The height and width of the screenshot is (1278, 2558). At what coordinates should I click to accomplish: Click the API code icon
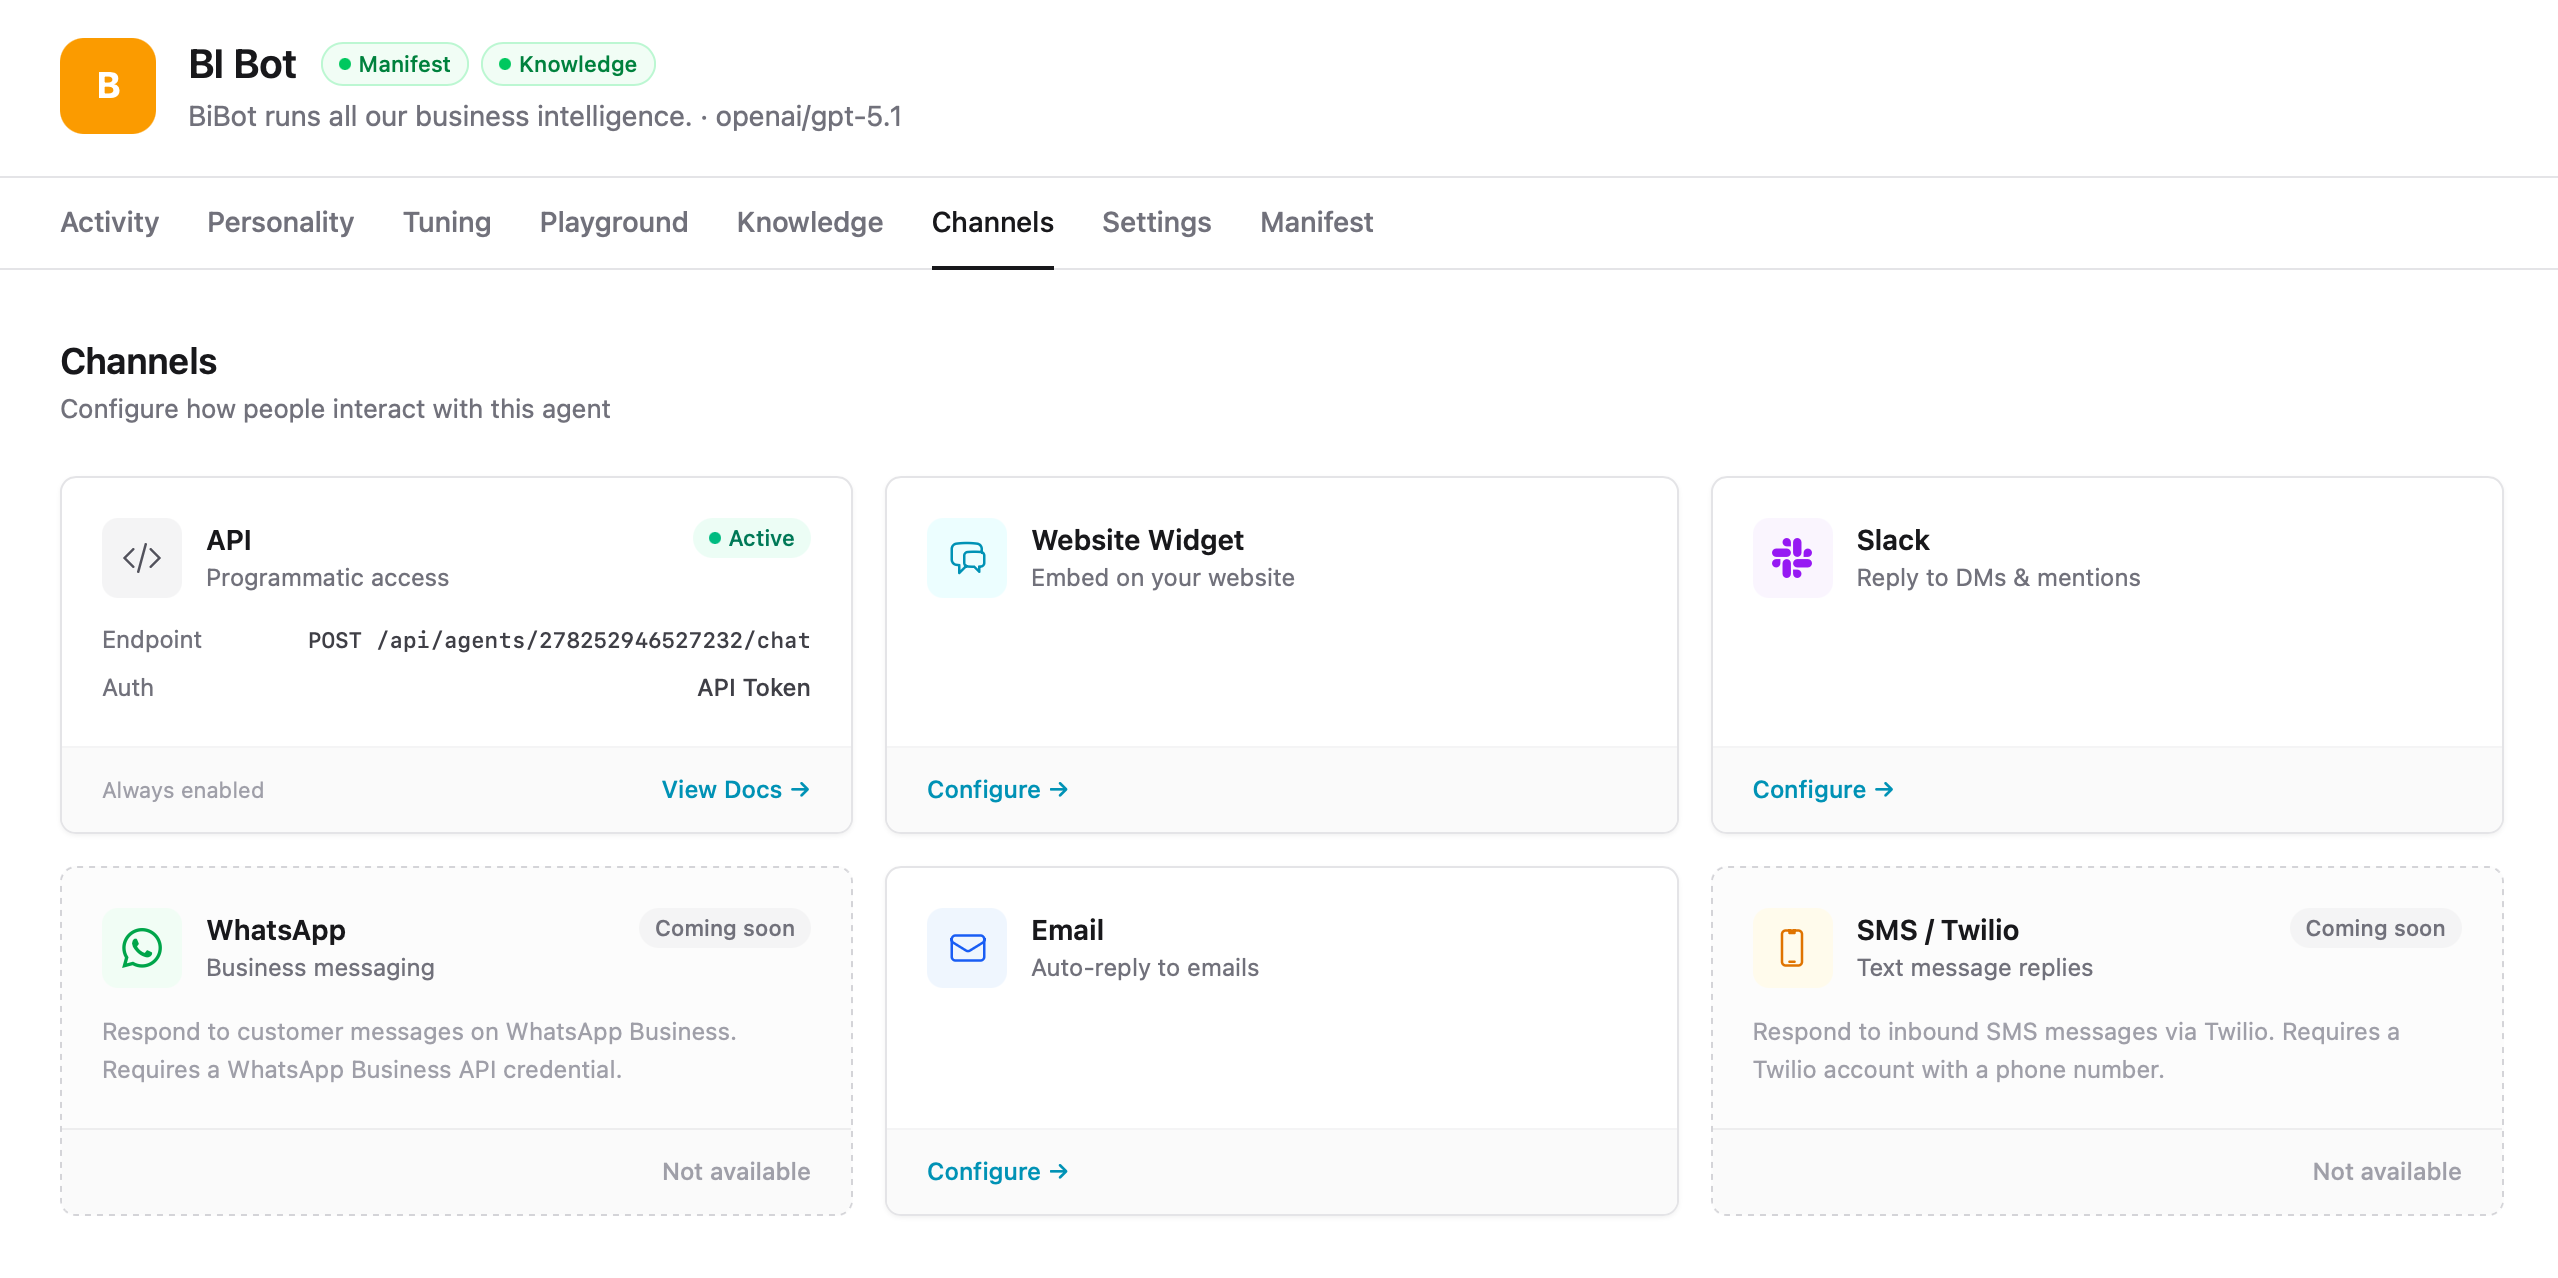[x=141, y=557]
